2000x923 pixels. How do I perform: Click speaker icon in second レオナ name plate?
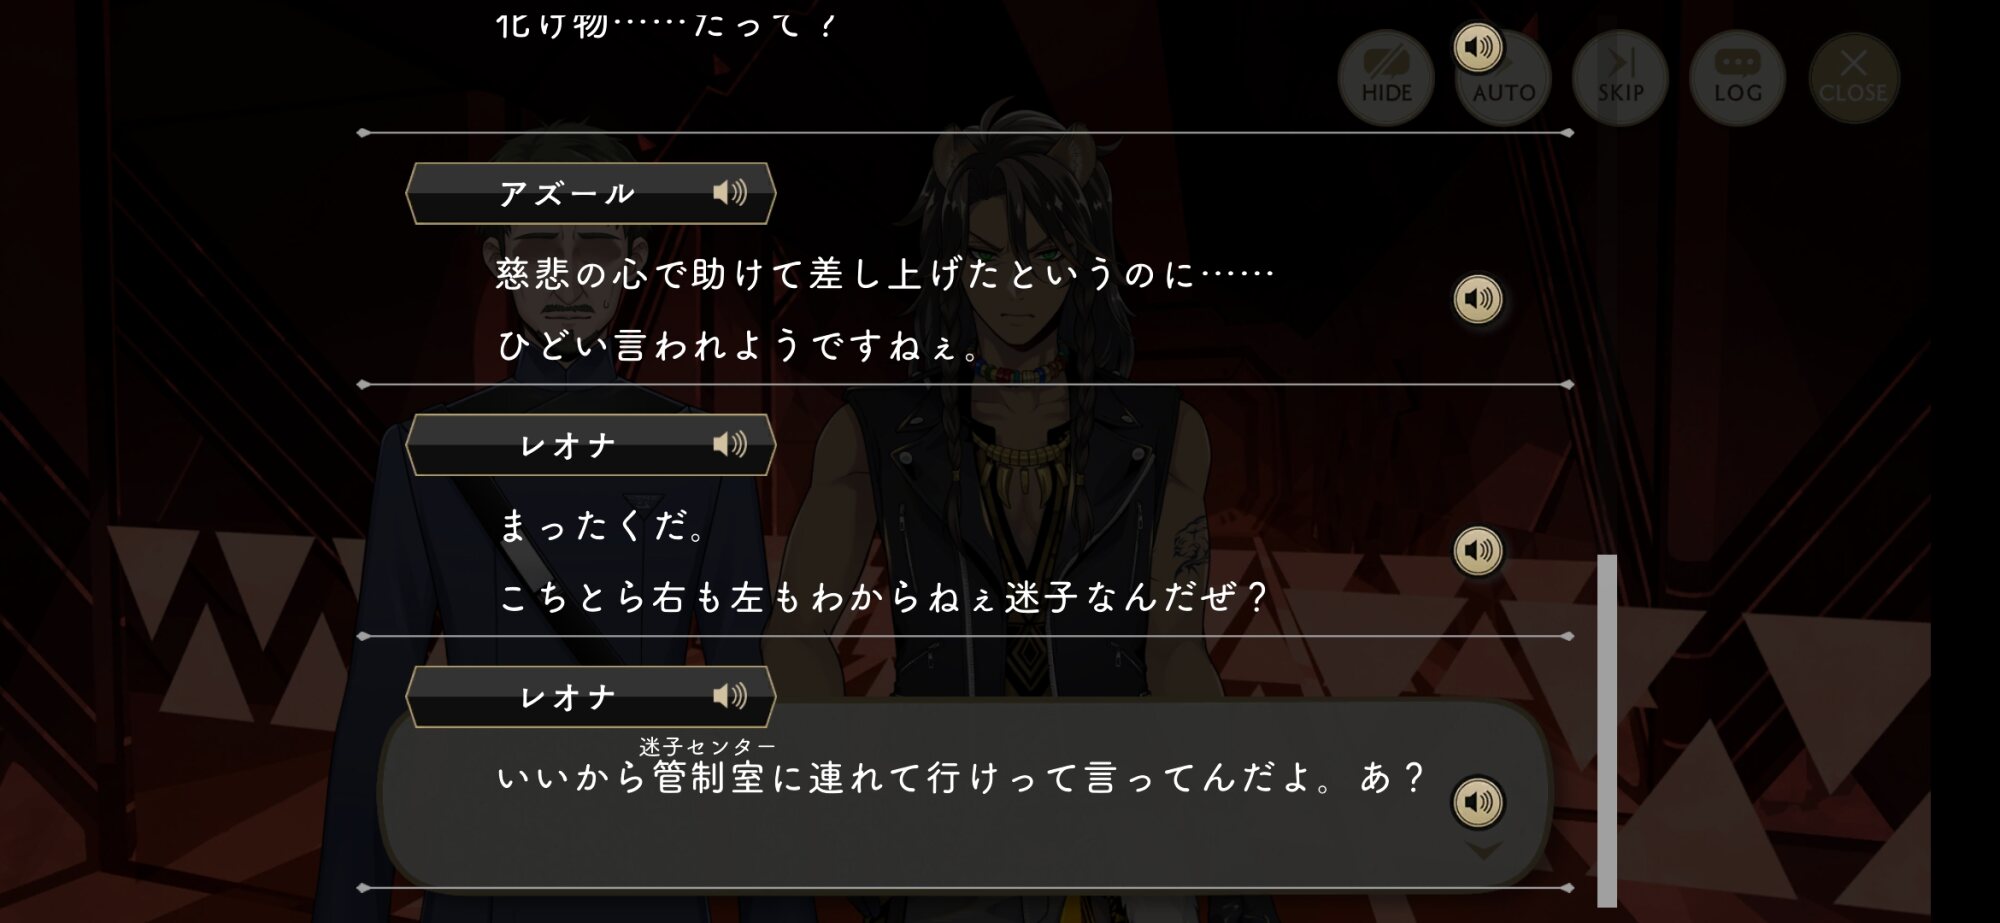coord(730,696)
